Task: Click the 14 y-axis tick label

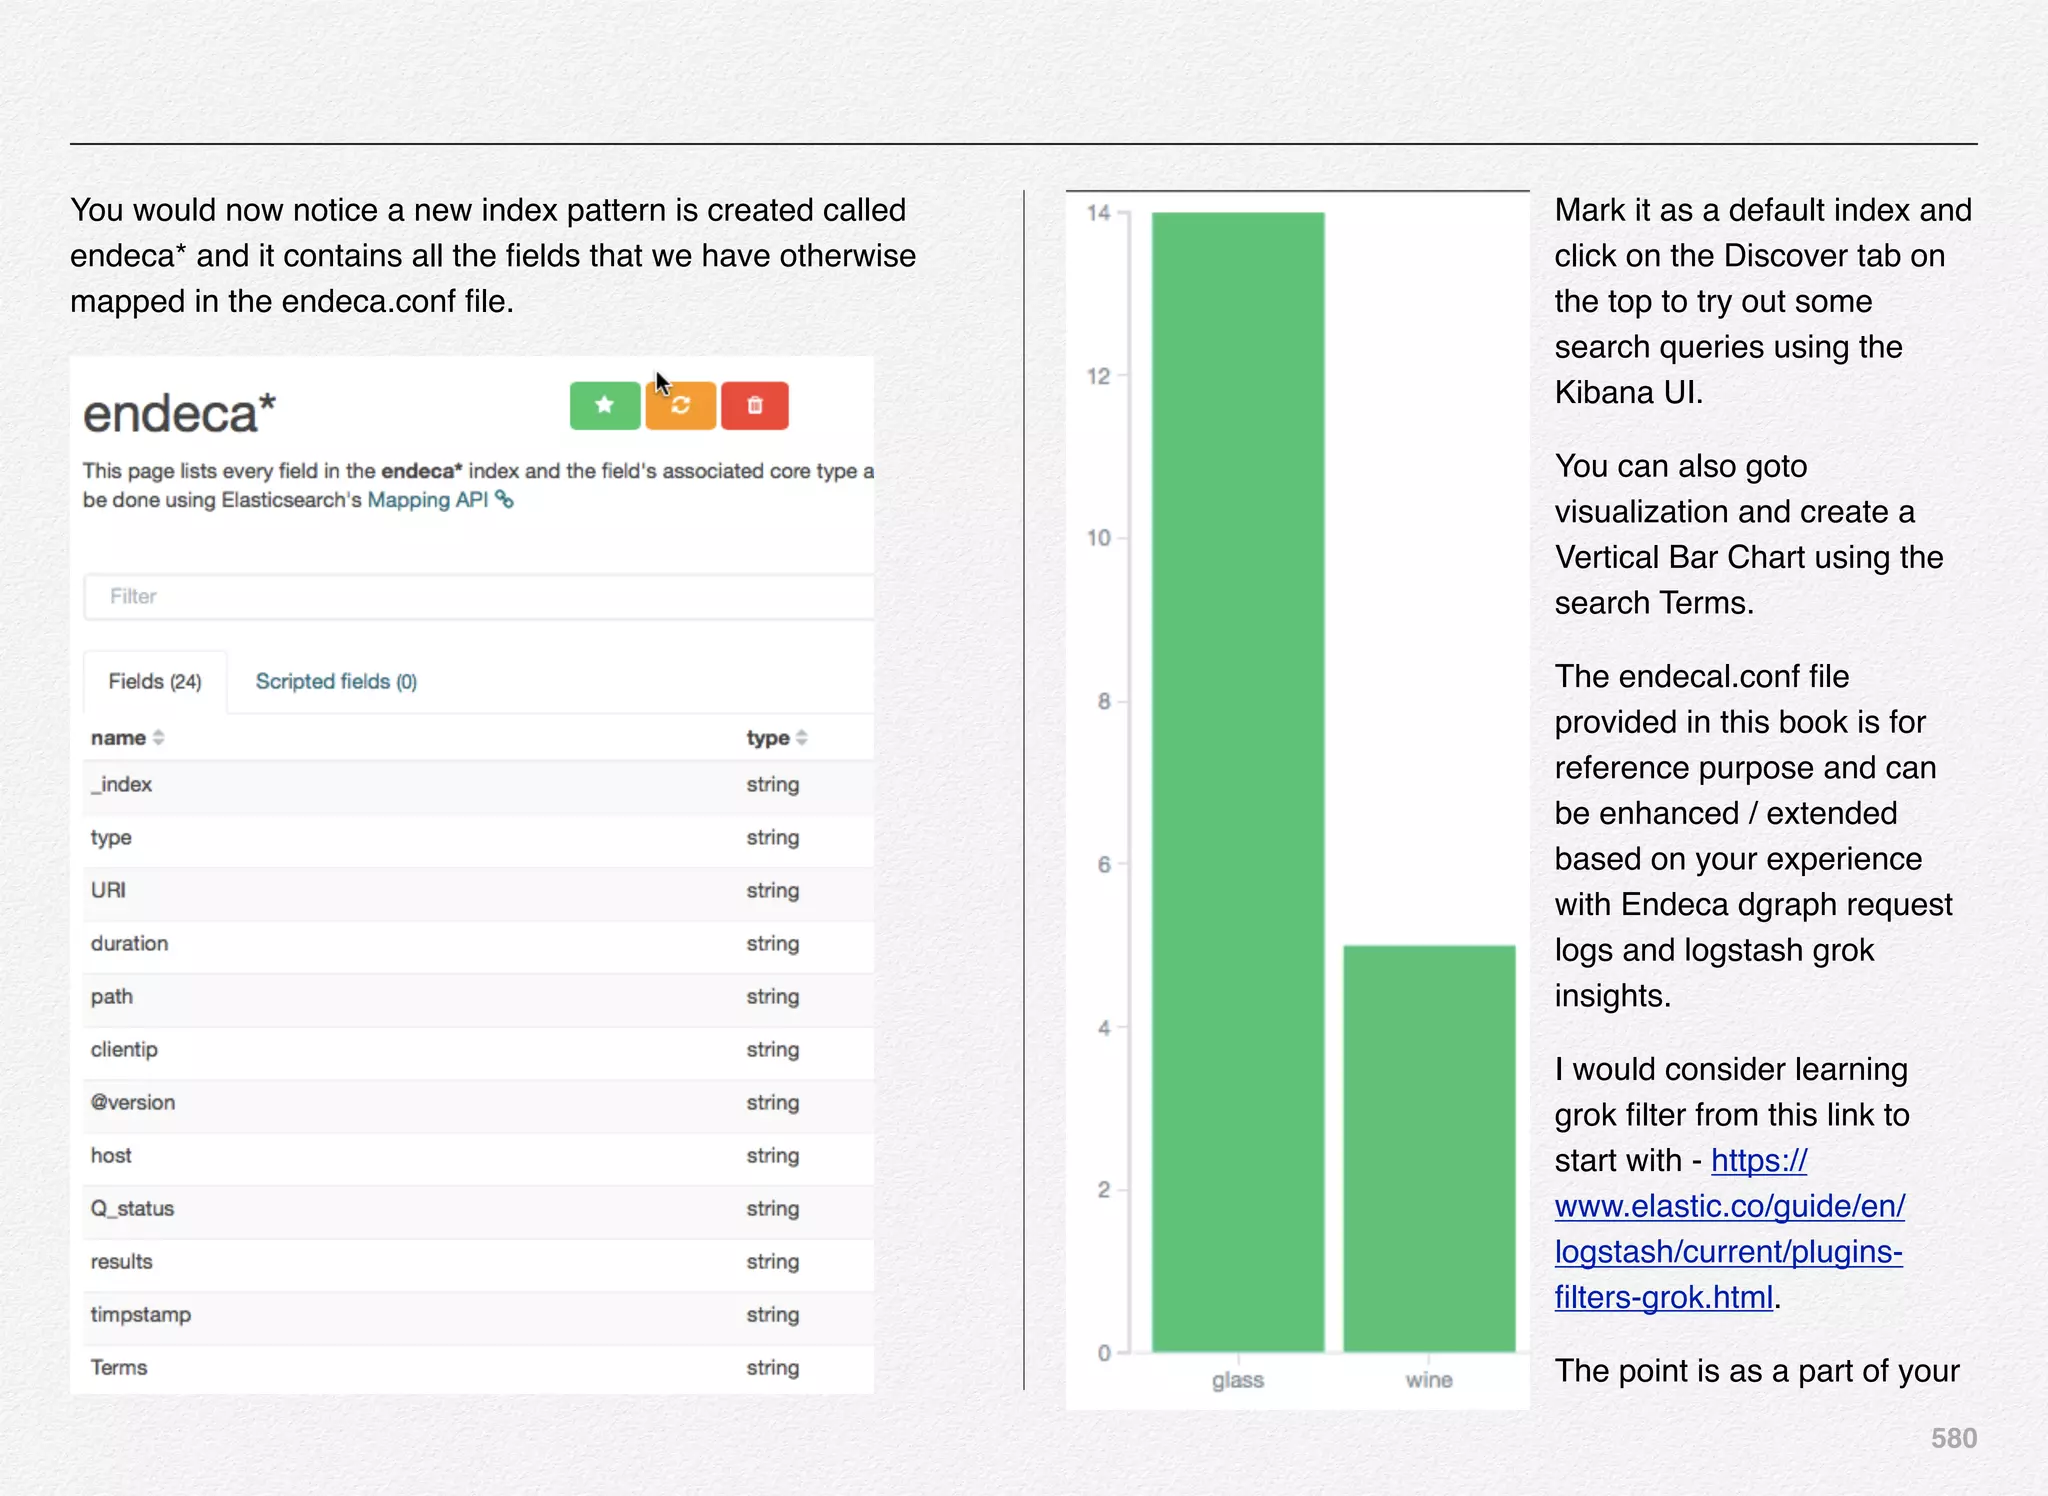Action: pyautogui.click(x=1099, y=213)
